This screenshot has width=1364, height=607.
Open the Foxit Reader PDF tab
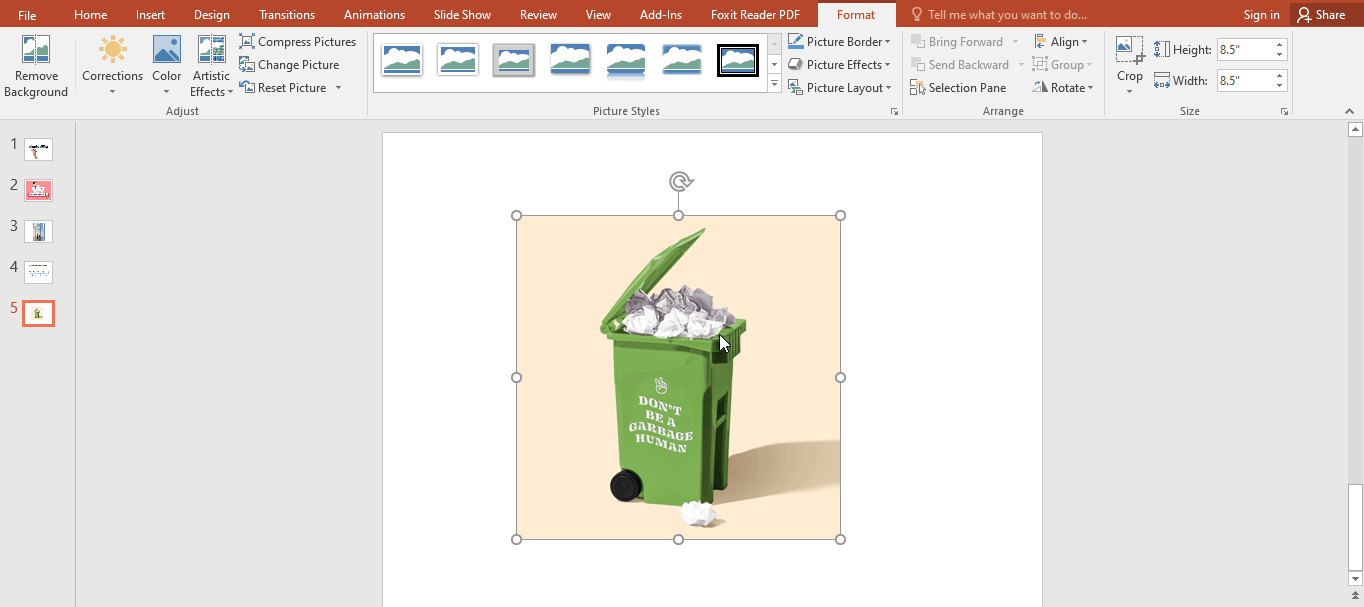[755, 14]
